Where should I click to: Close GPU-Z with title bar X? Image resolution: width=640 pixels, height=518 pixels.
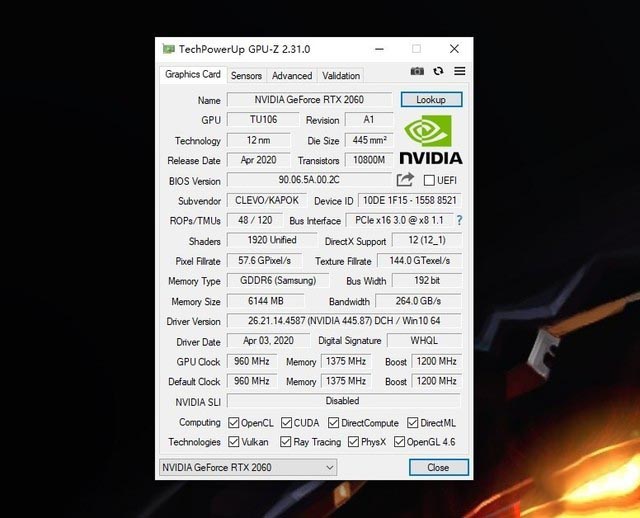coord(454,49)
